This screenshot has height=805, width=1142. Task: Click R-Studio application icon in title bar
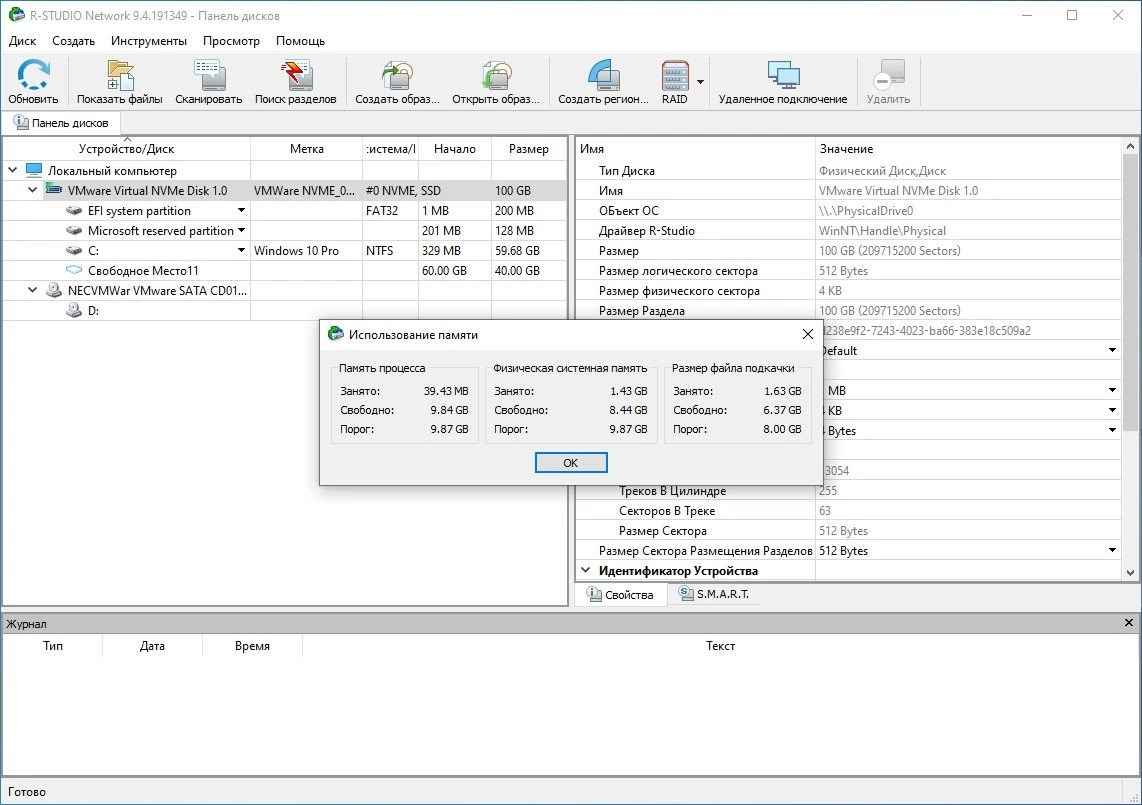[16, 15]
